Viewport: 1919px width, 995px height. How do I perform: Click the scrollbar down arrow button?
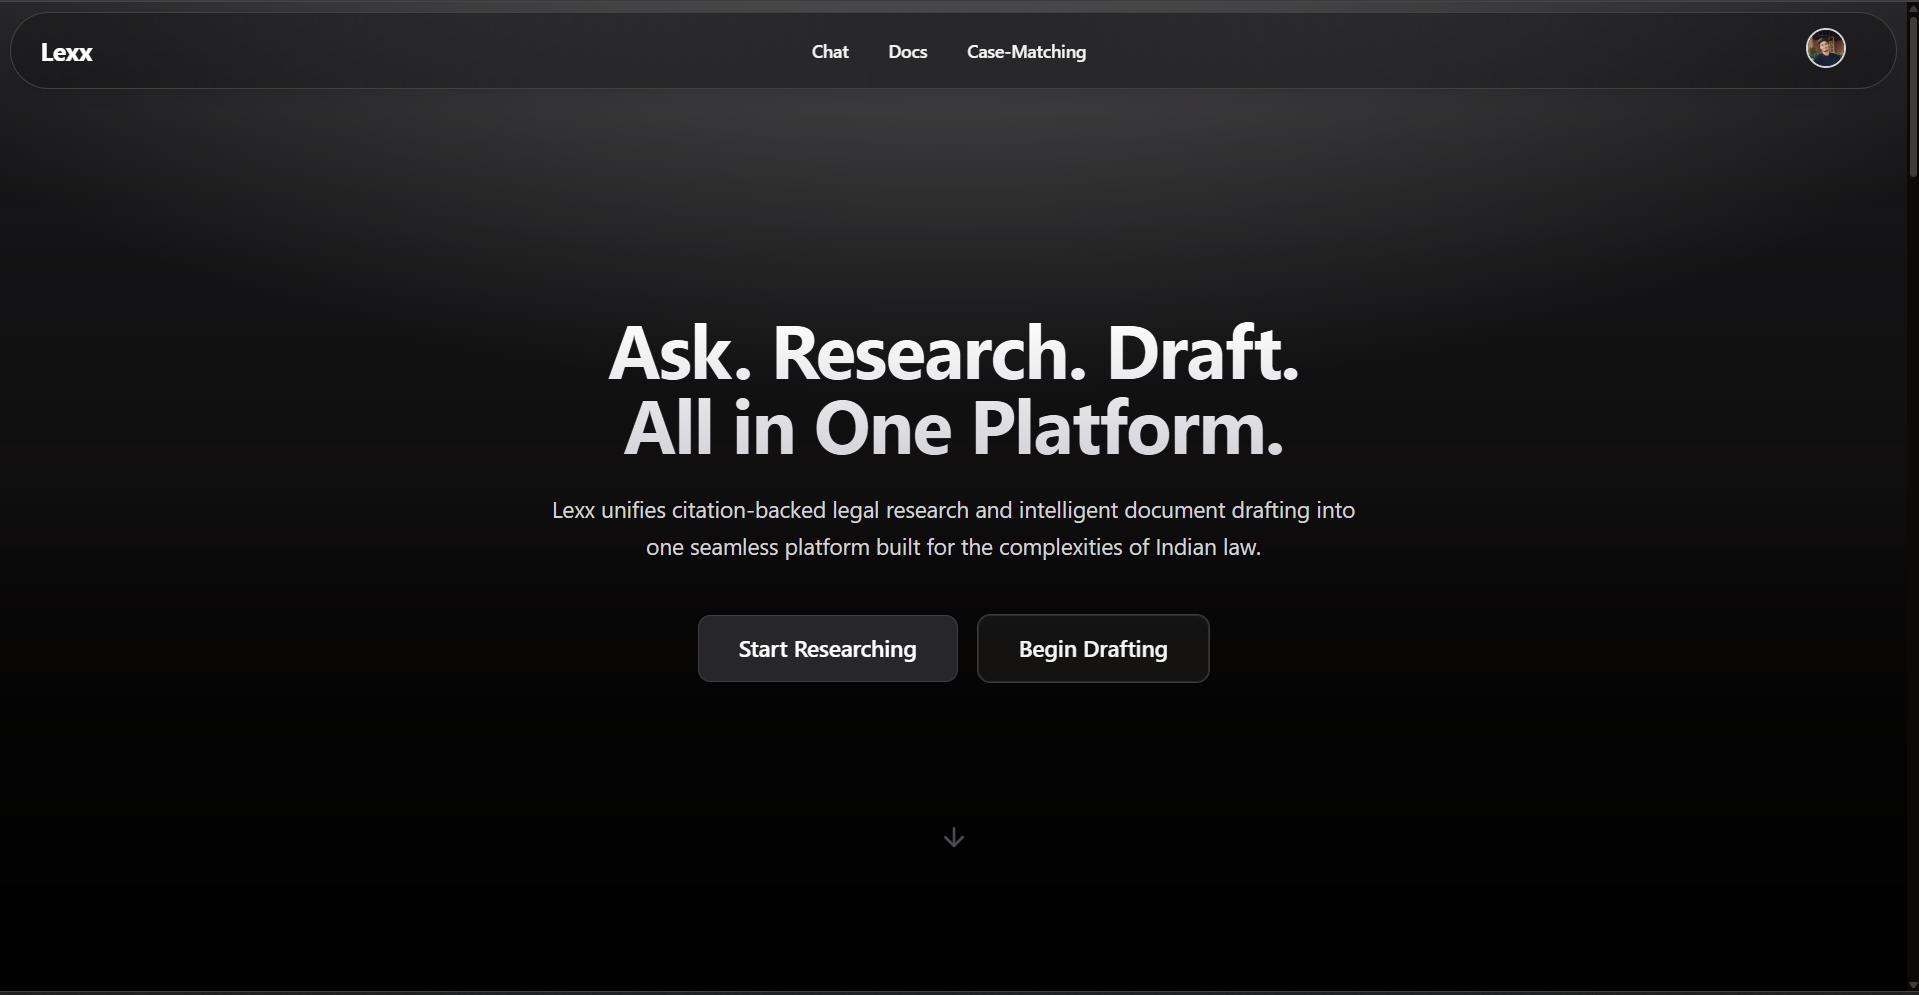coord(1912,986)
